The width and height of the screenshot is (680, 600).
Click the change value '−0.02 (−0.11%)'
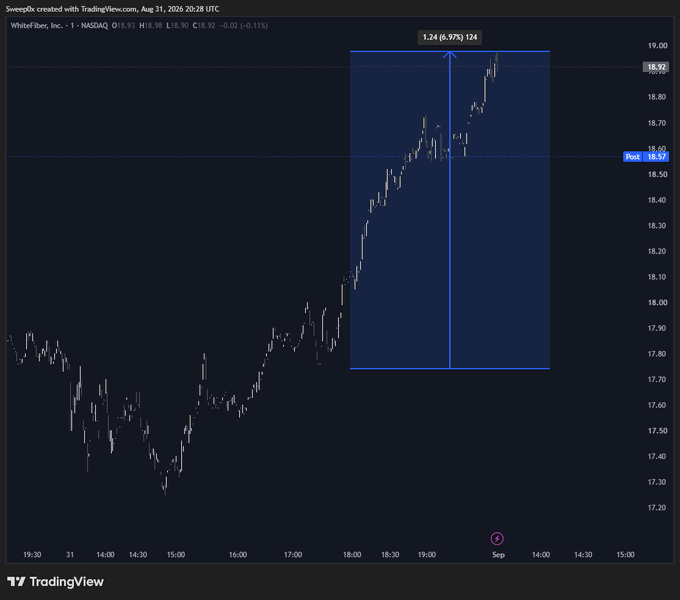244,26
